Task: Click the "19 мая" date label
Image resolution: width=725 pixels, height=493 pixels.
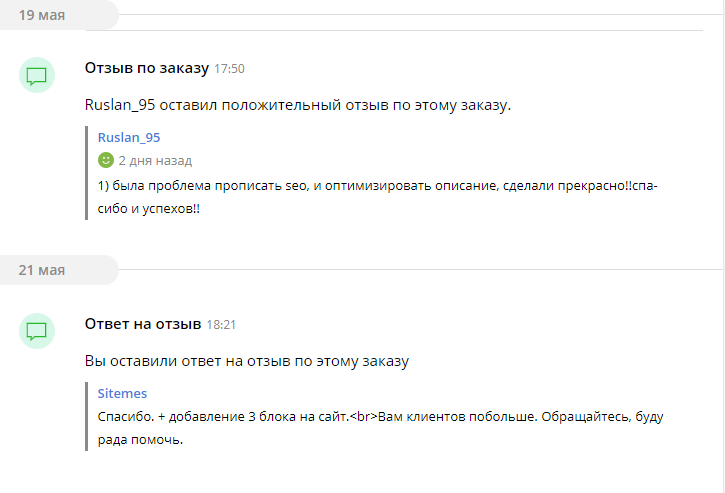Action: point(42,14)
